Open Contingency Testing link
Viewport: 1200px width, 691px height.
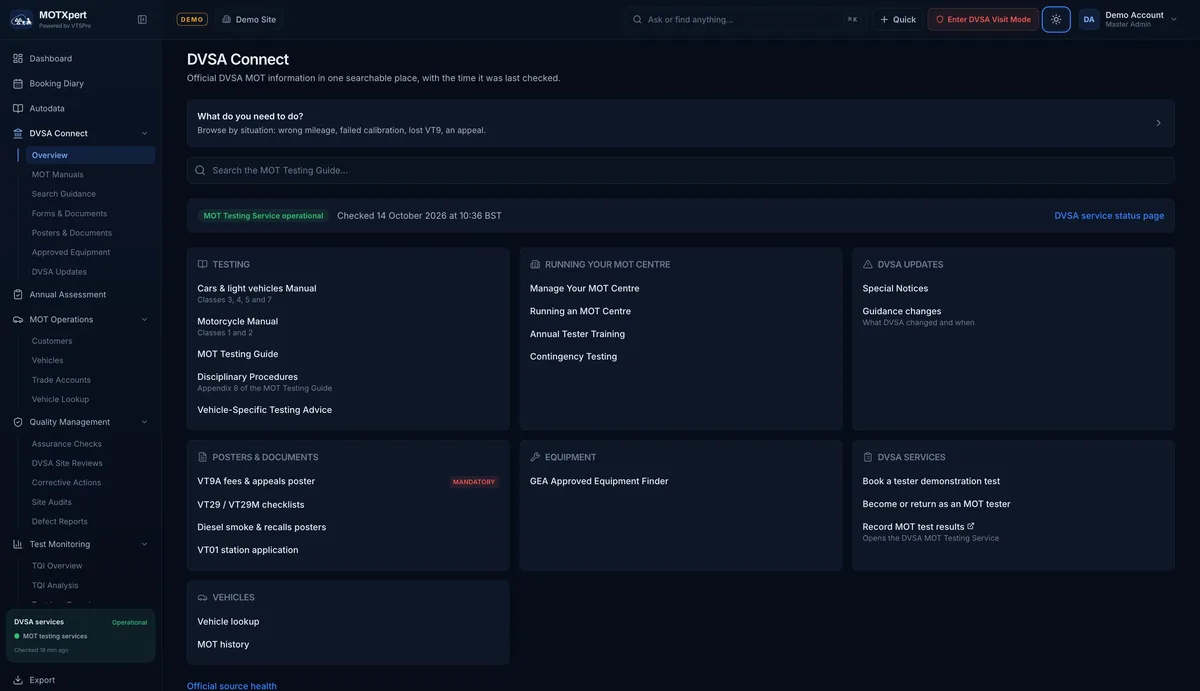574,357
